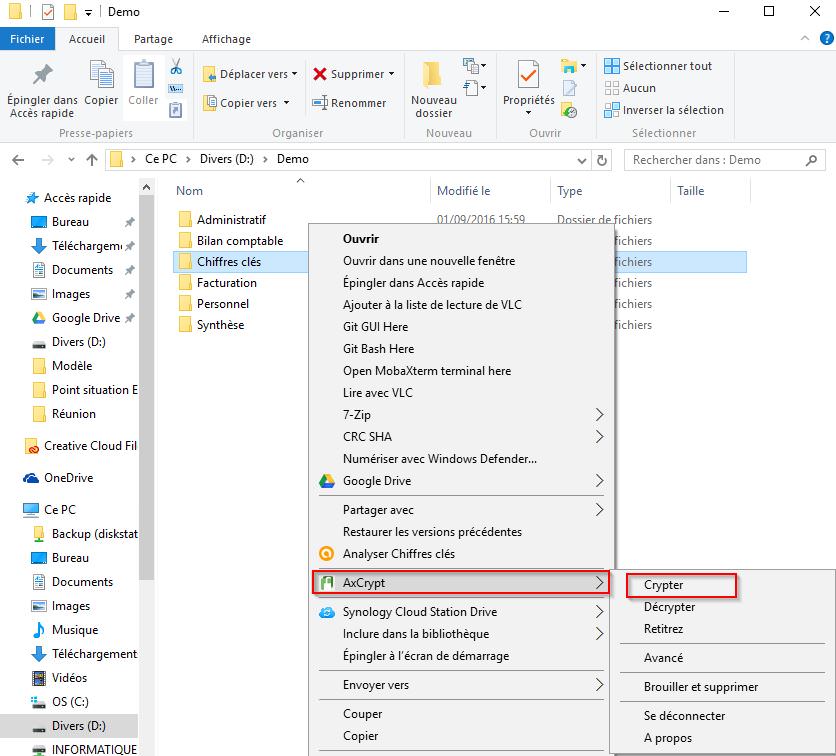Click the Supprimer button
Viewport: 836px width, 756px height.
353,74
